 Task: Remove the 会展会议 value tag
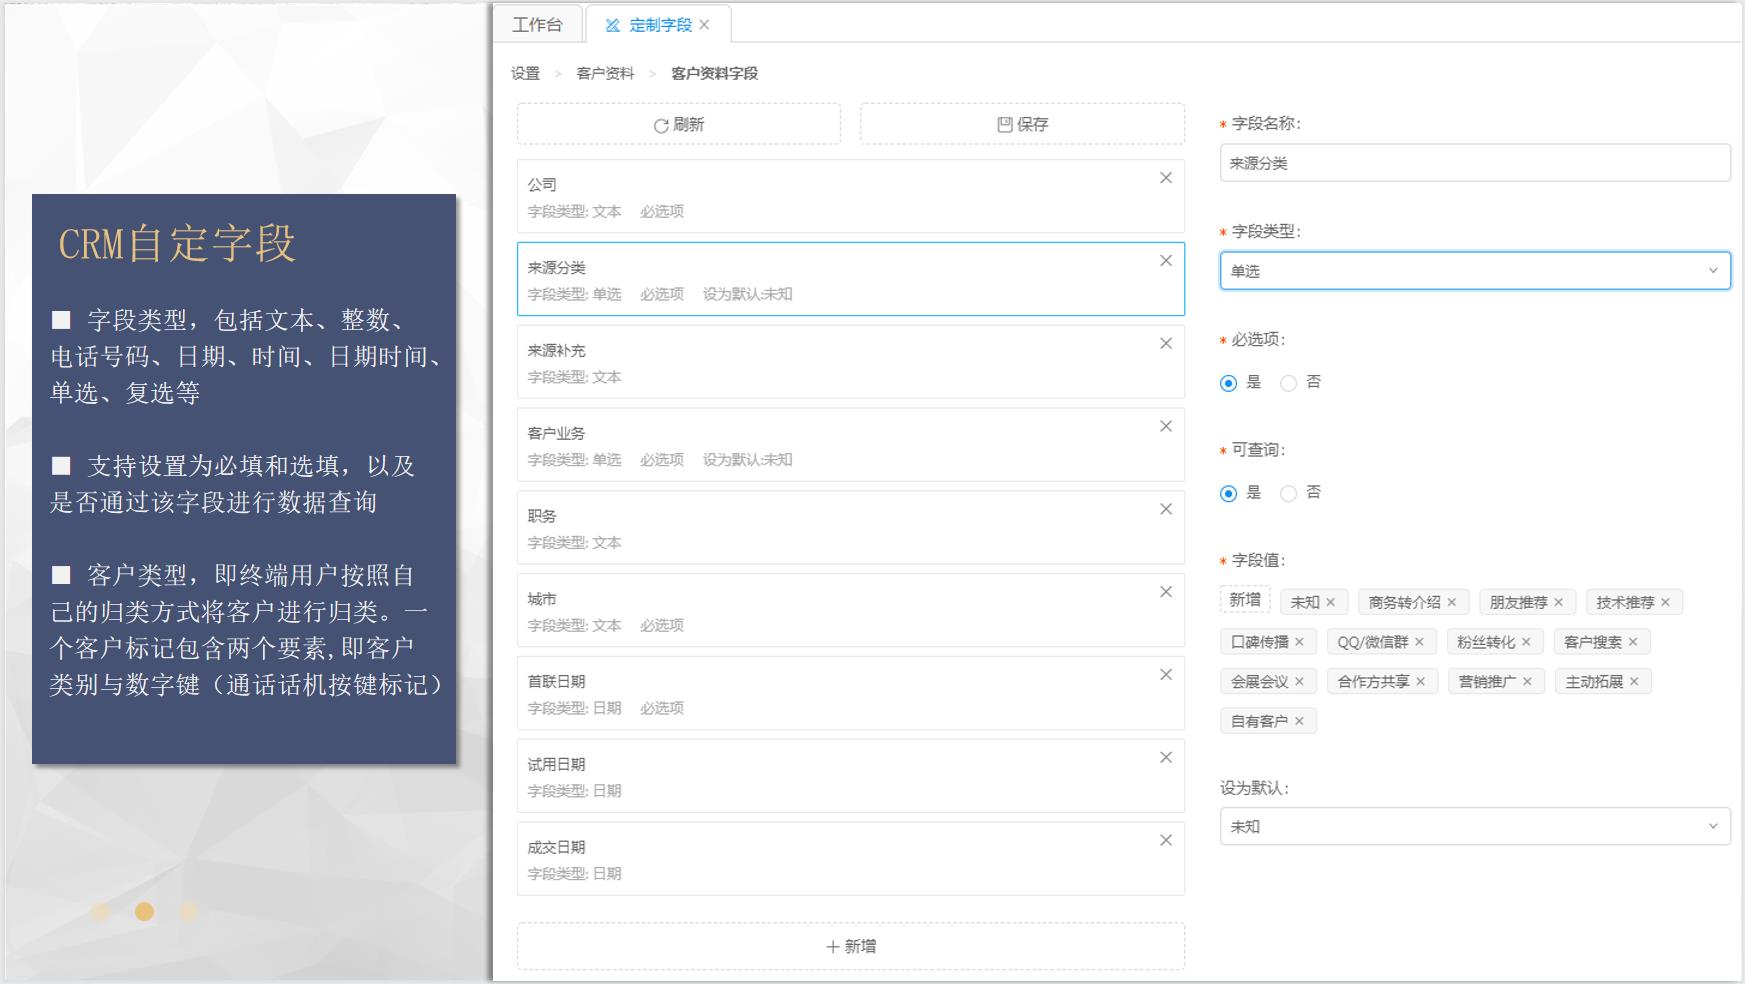(x=1300, y=682)
